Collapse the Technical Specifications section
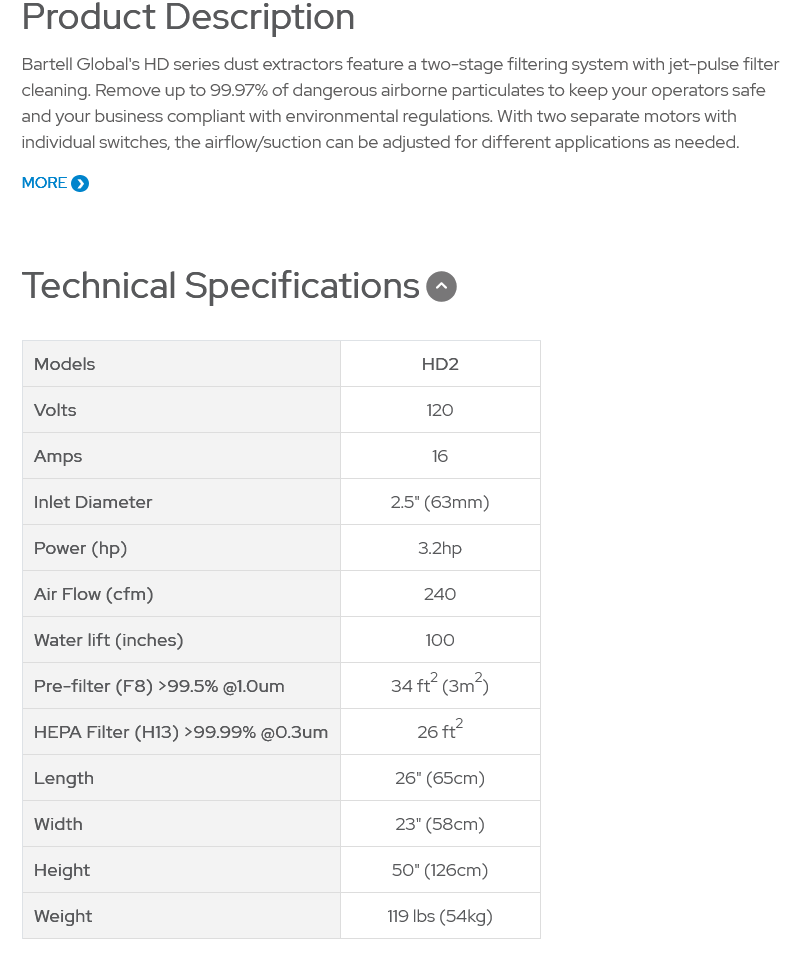Image resolution: width=811 pixels, height=973 pixels. [441, 287]
